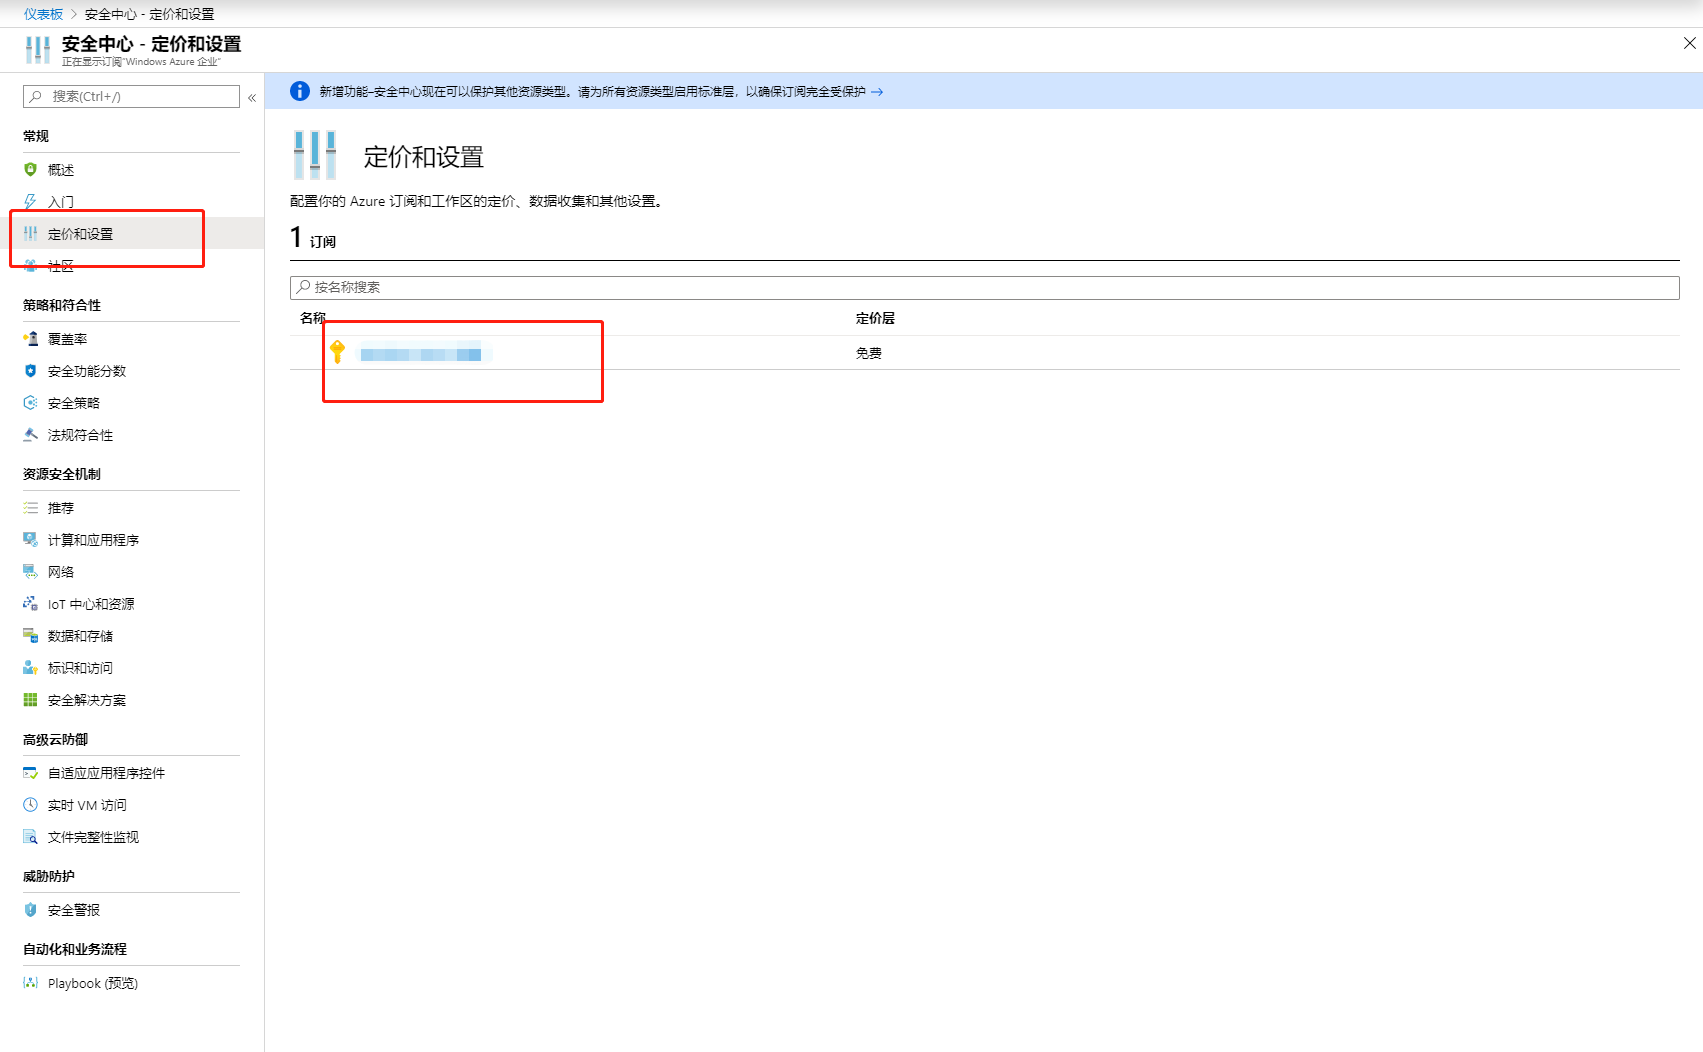Click the 安全策略 icon
The height and width of the screenshot is (1052, 1703).
(x=30, y=403)
